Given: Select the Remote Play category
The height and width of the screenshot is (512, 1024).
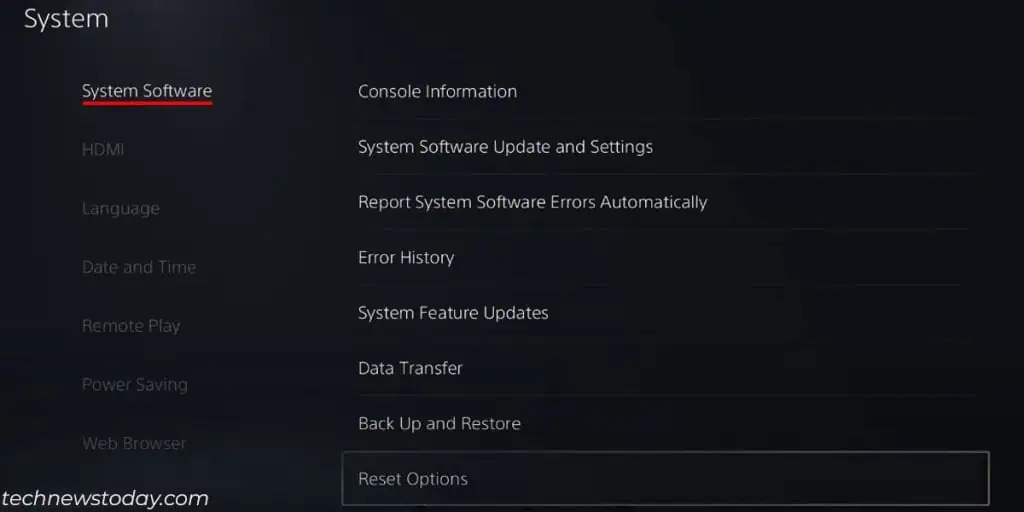Looking at the screenshot, I should (131, 326).
